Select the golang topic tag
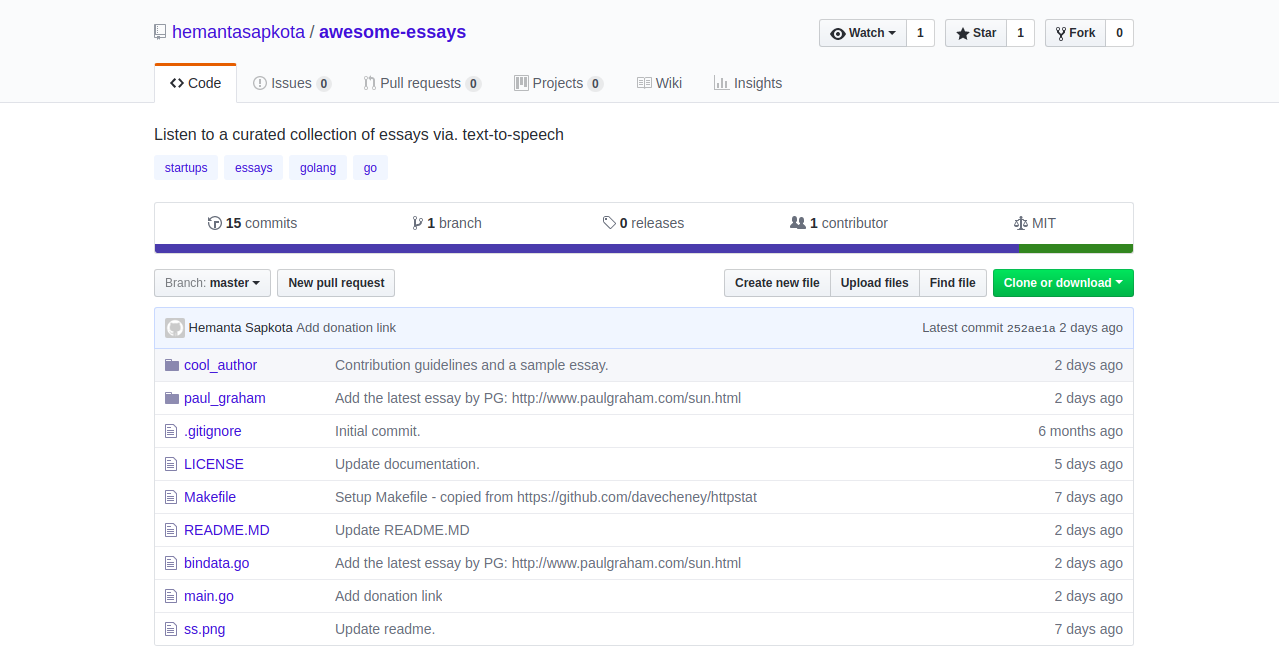The height and width of the screenshot is (647, 1279). click(x=318, y=168)
